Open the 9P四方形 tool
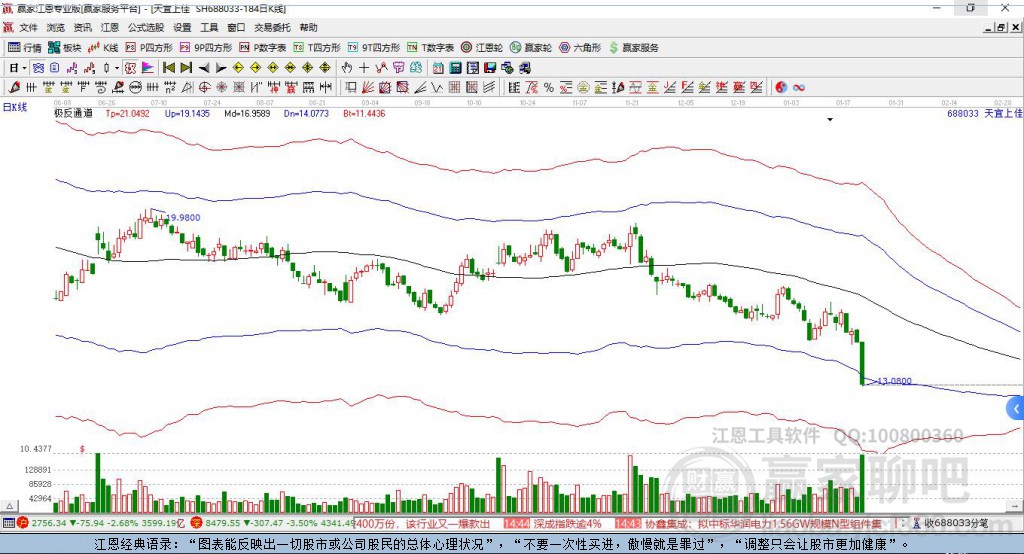Screen dimensions: 1024x554 point(206,48)
